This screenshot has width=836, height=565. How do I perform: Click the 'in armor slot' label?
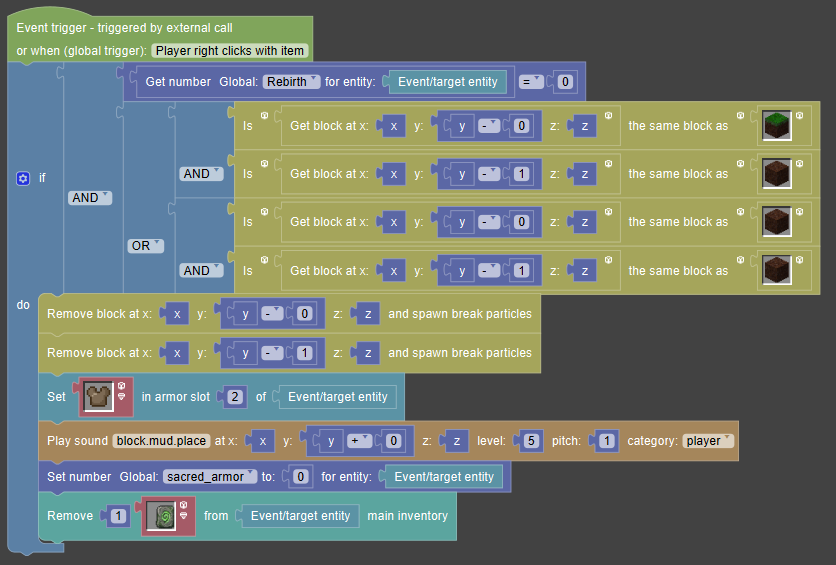pos(176,397)
